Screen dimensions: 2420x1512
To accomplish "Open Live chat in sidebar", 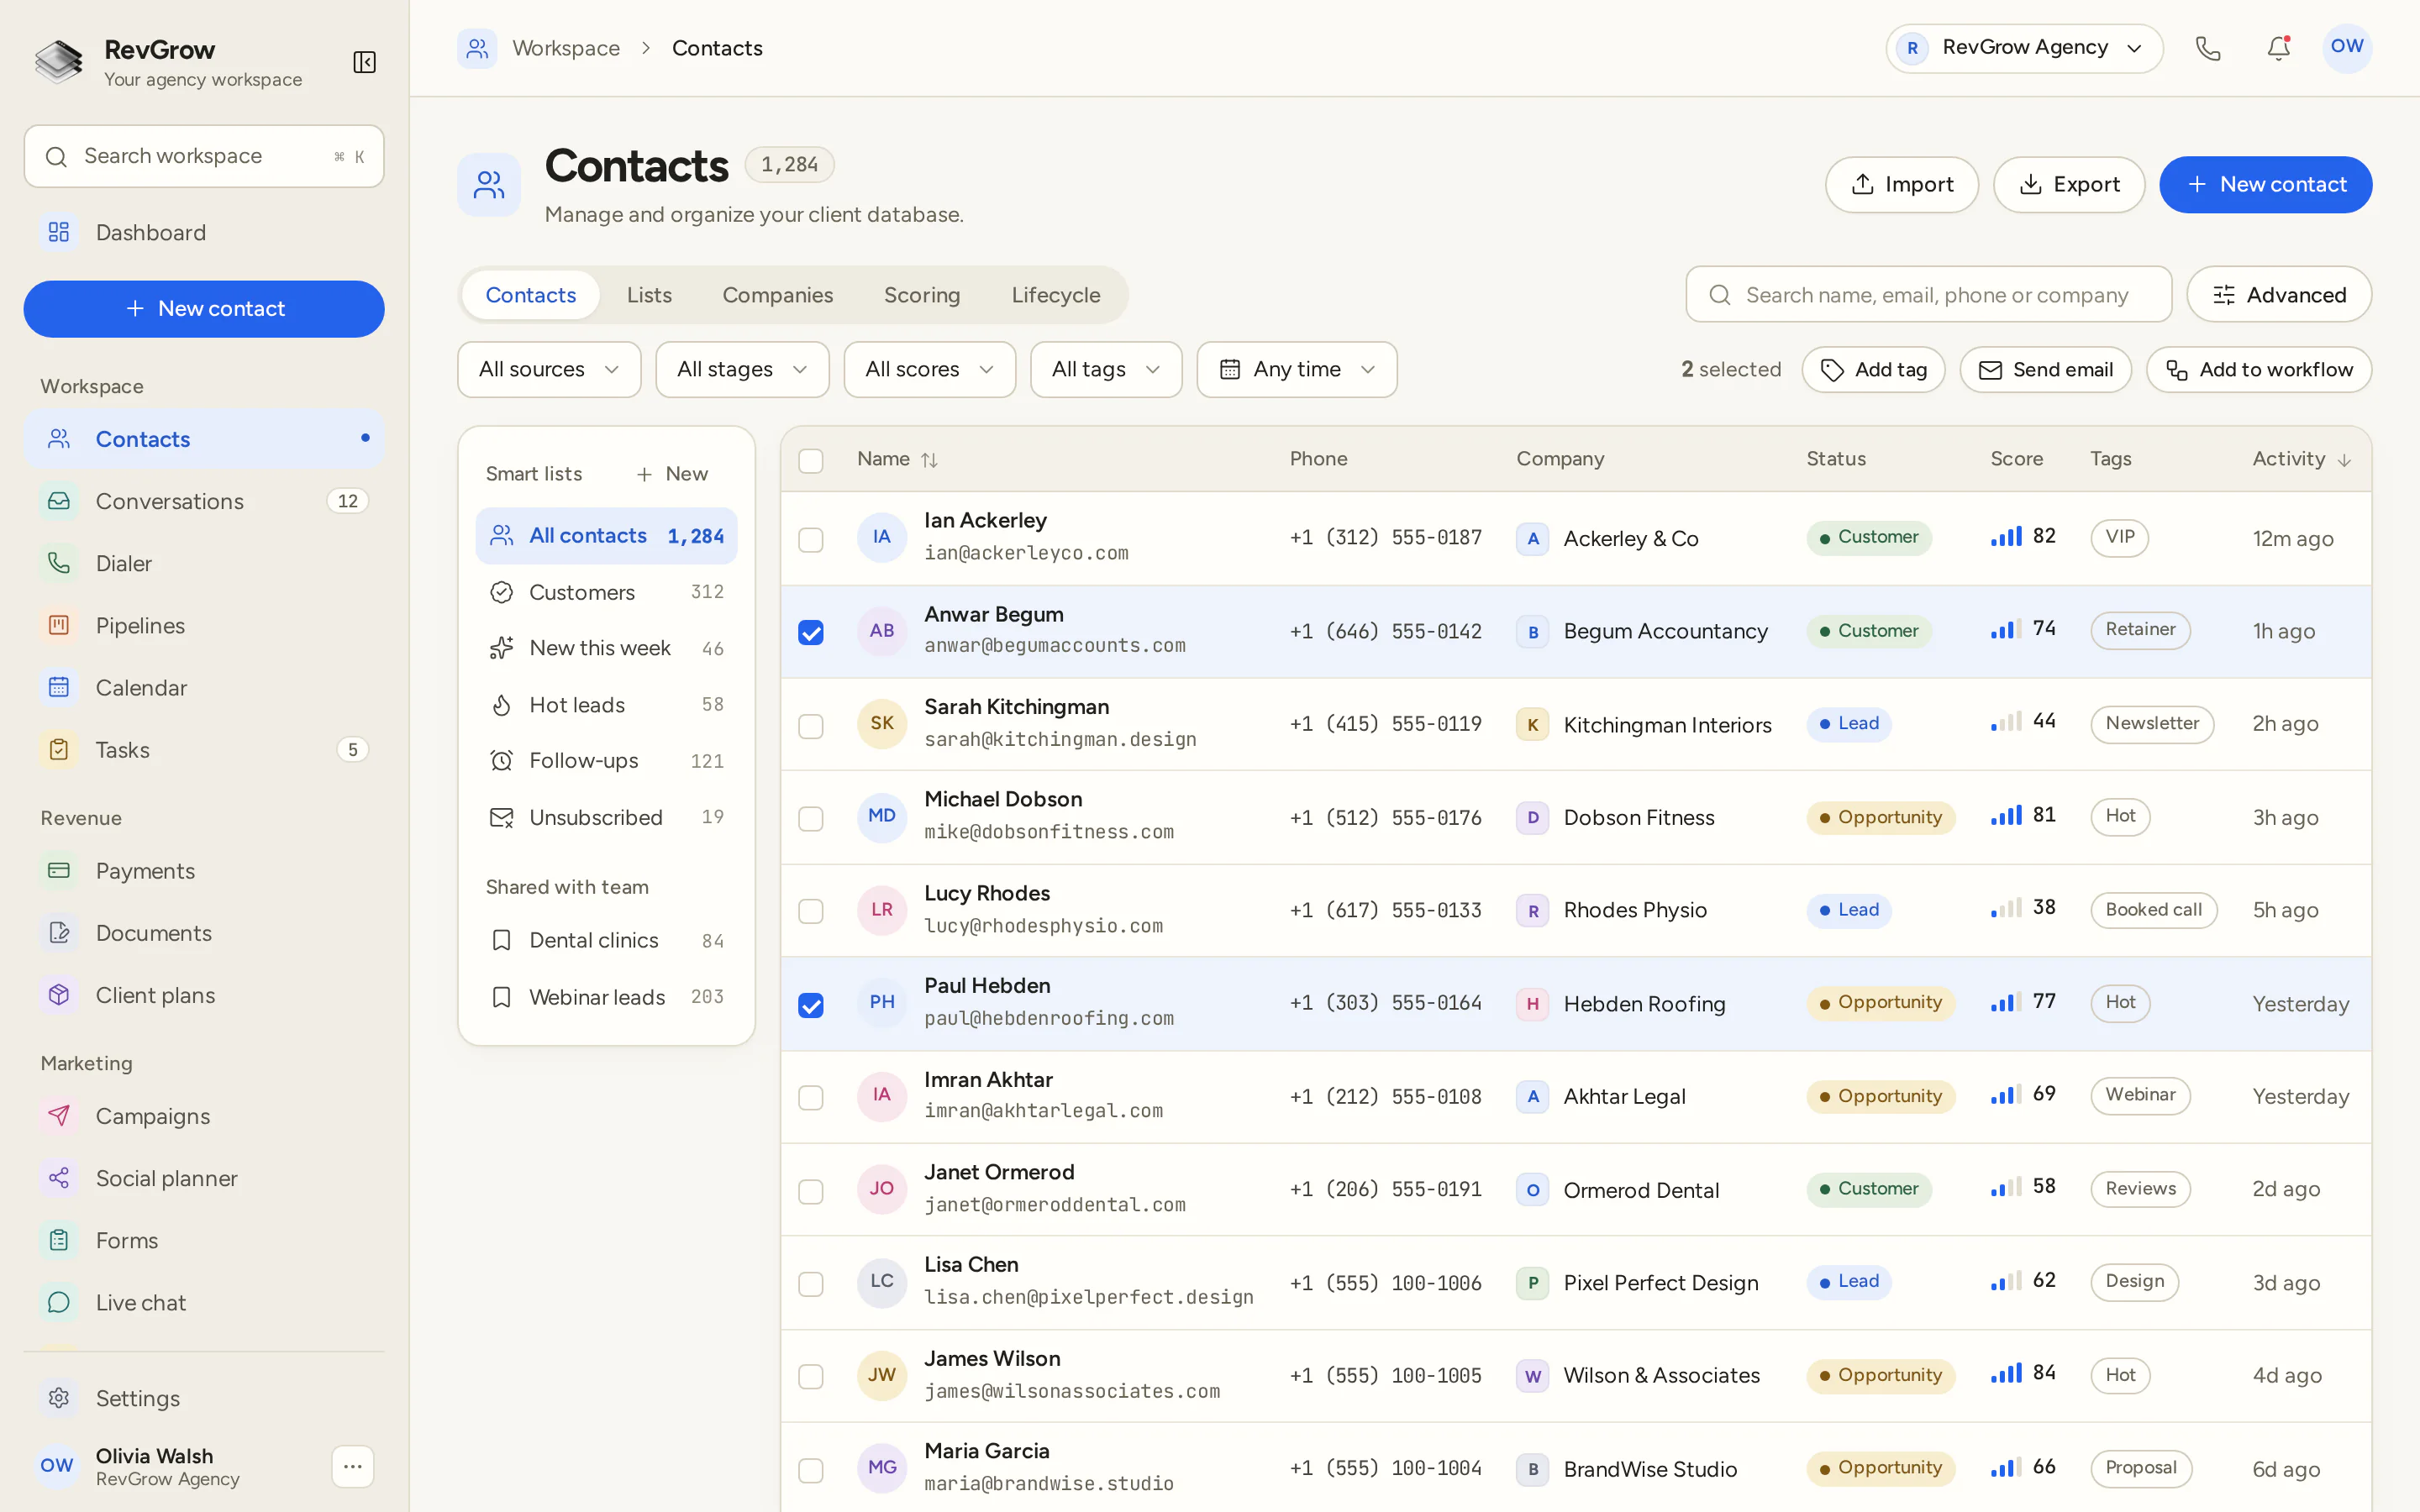I will coord(204,1301).
